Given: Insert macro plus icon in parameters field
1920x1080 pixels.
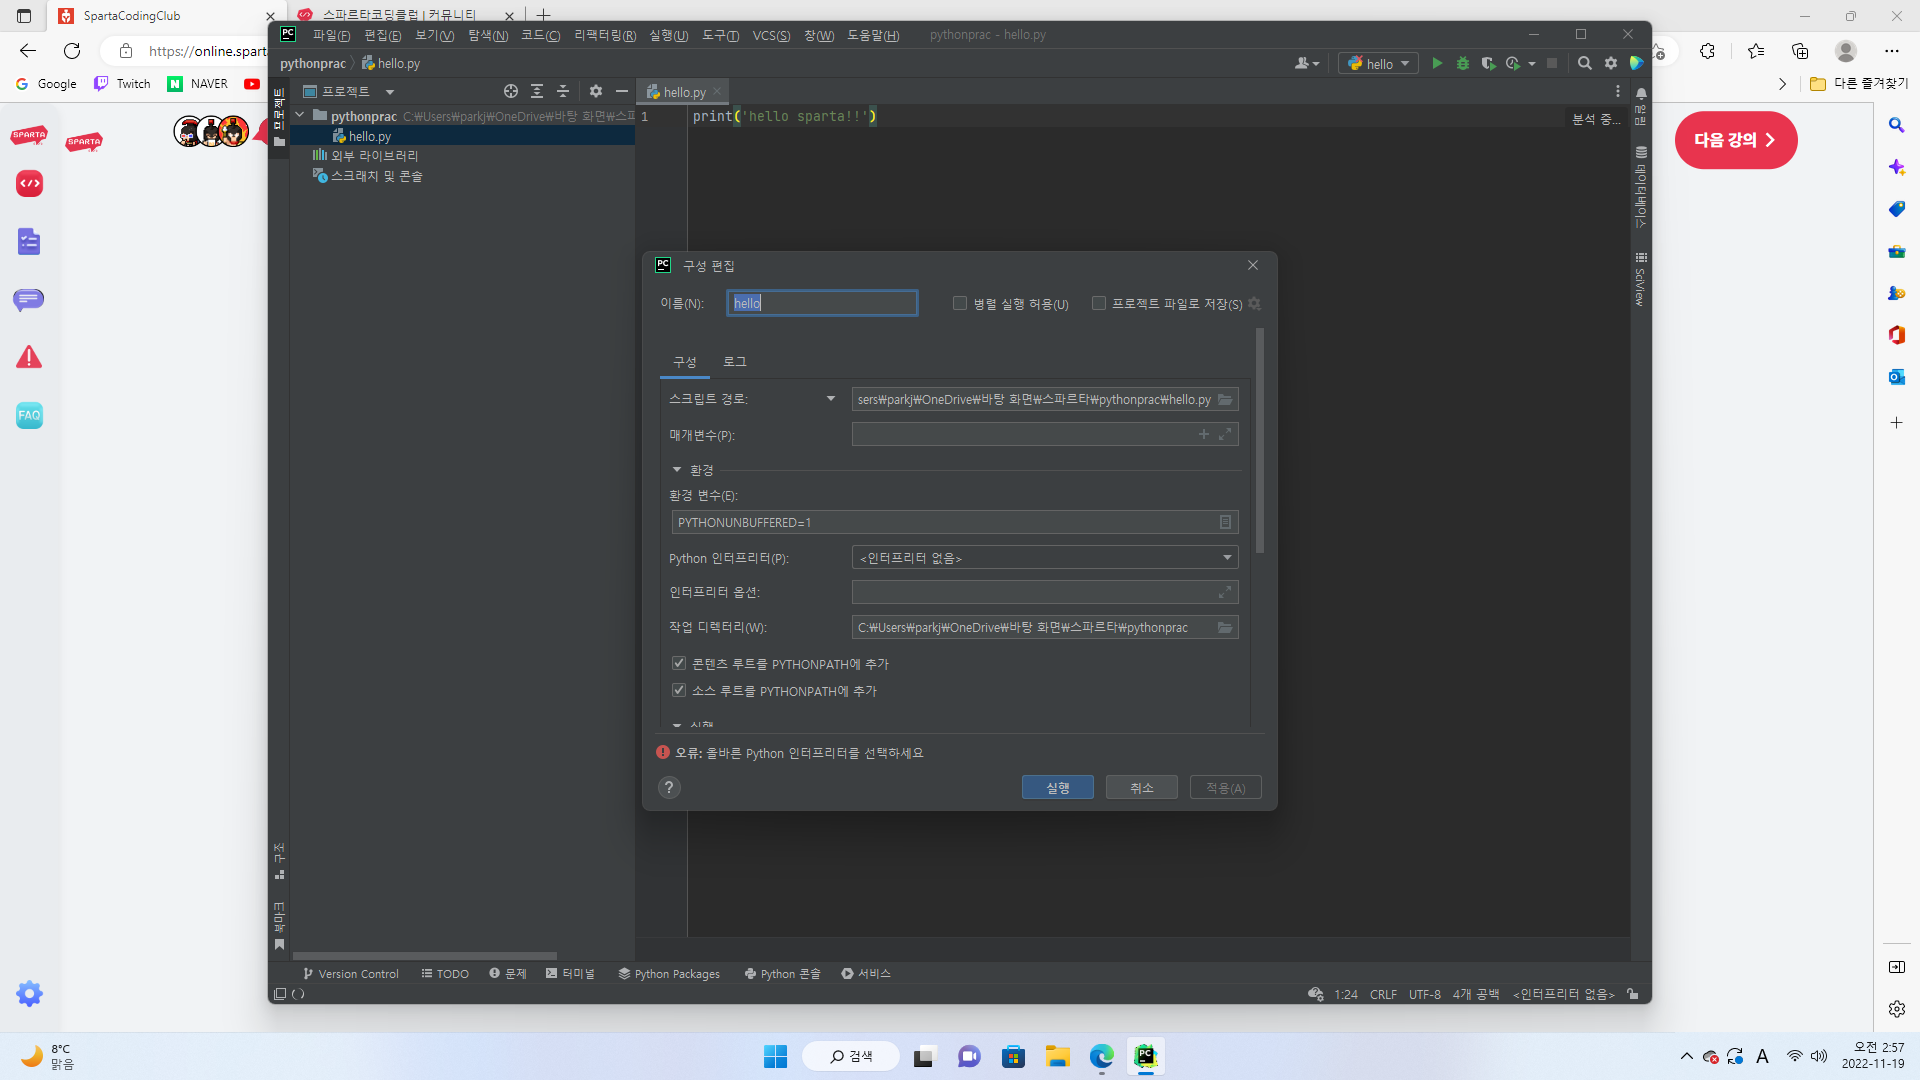Looking at the screenshot, I should click(1204, 434).
